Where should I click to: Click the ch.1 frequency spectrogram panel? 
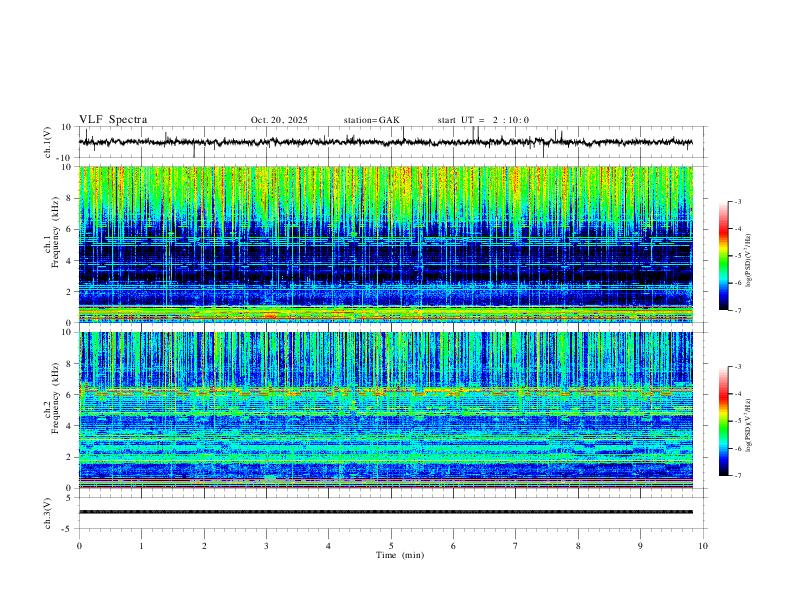(385, 244)
